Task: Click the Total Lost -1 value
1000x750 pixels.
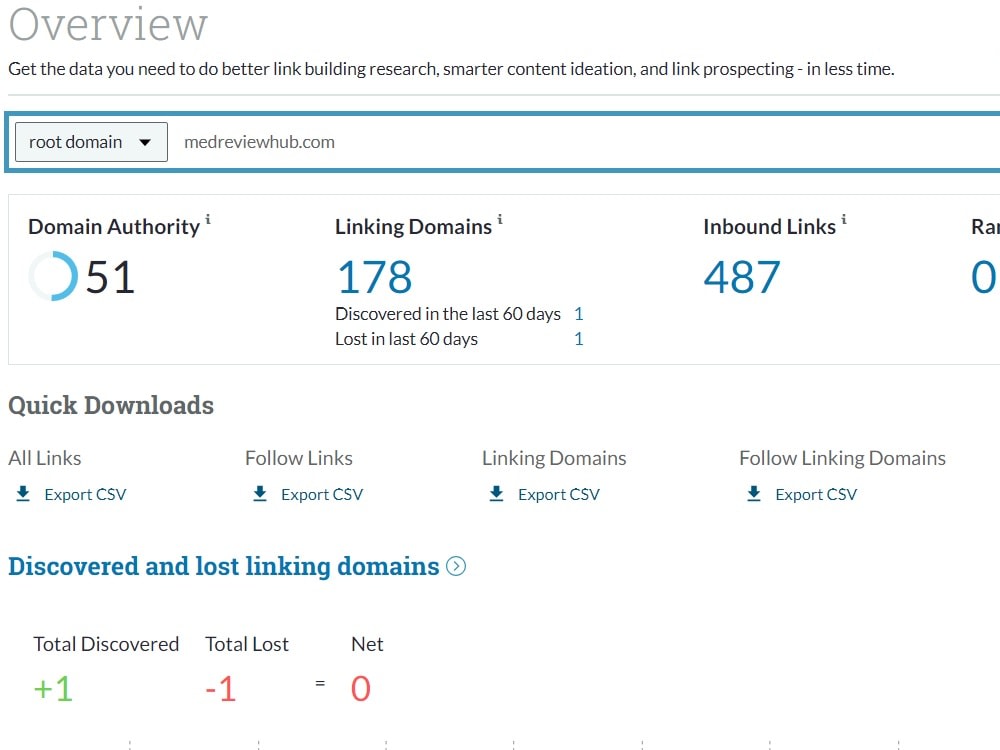Action: point(221,689)
